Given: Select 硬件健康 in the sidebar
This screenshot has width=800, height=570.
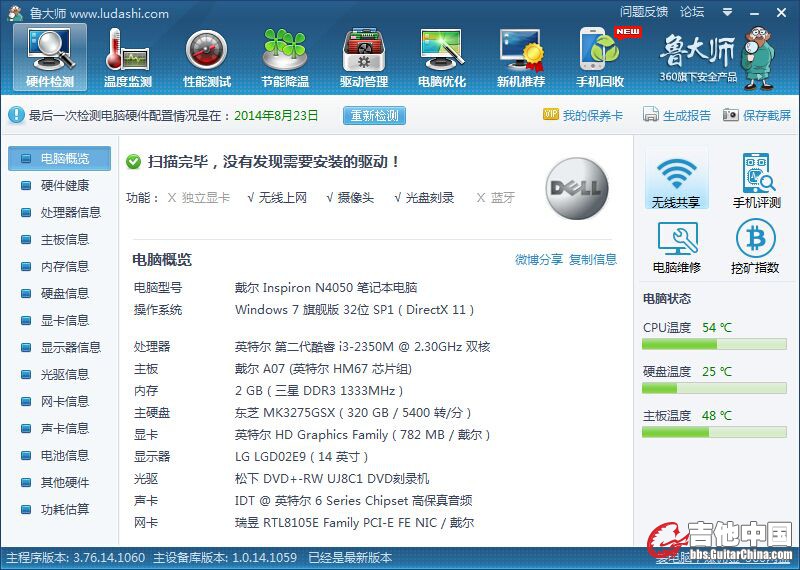Looking at the screenshot, I should [x=60, y=185].
